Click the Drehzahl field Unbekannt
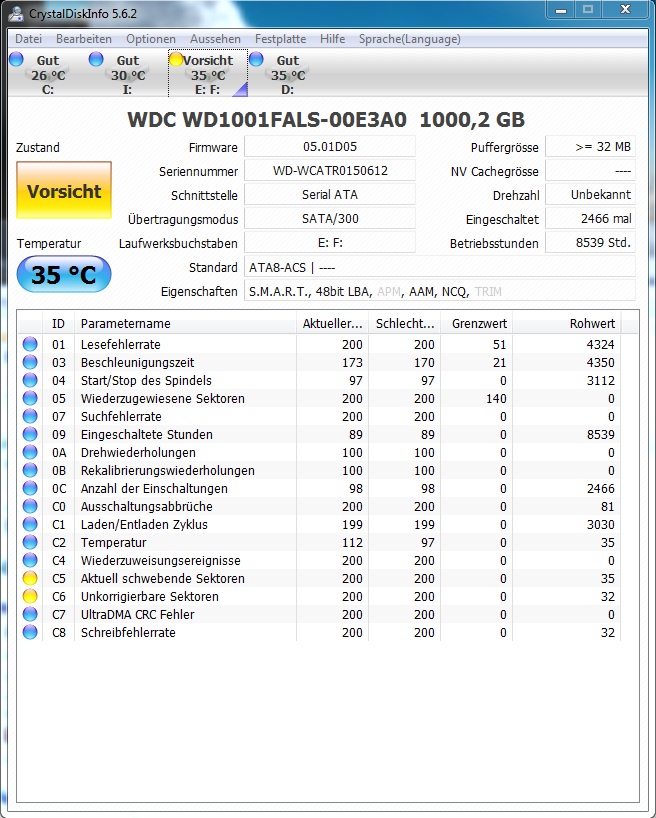The width and height of the screenshot is (656, 818). 590,195
